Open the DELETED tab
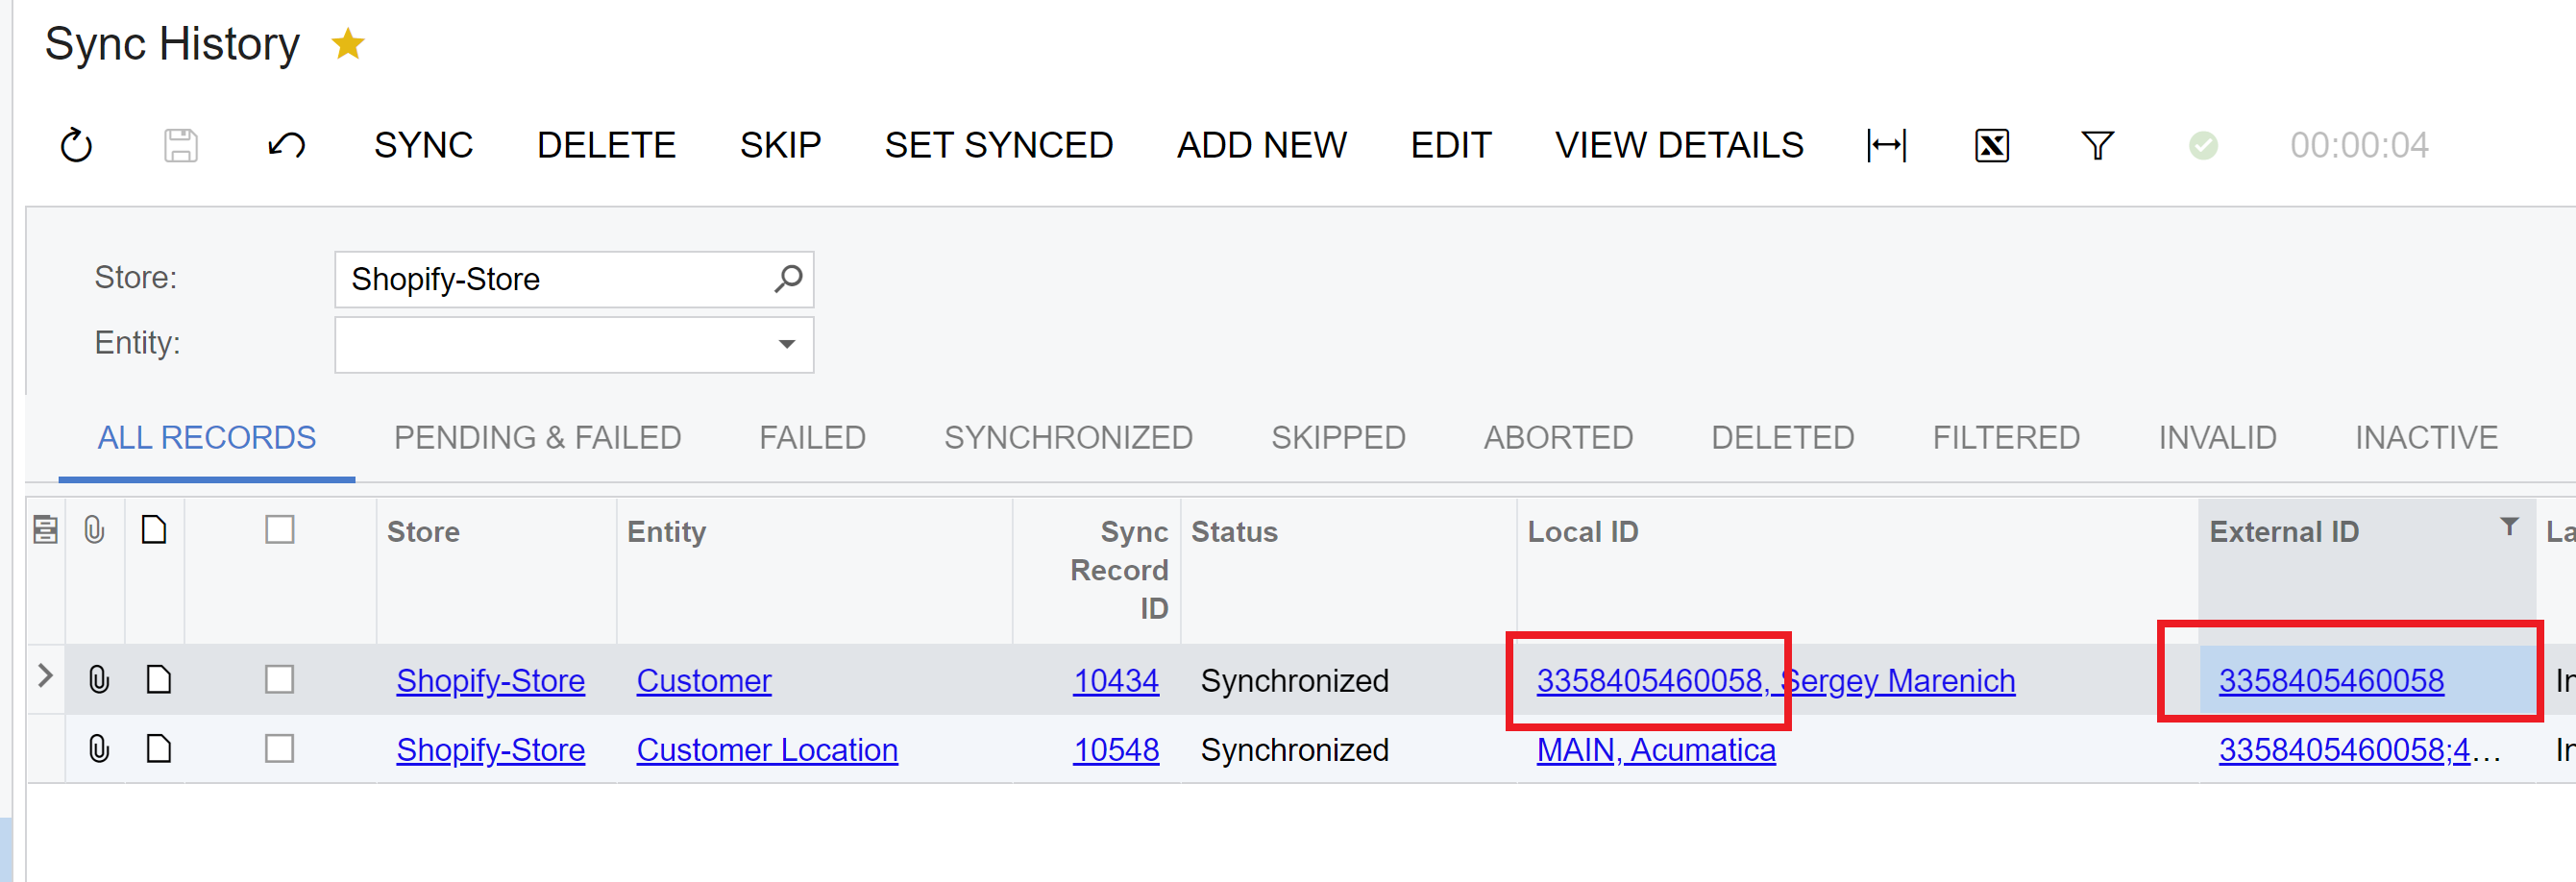The width and height of the screenshot is (2576, 882). (1783, 438)
